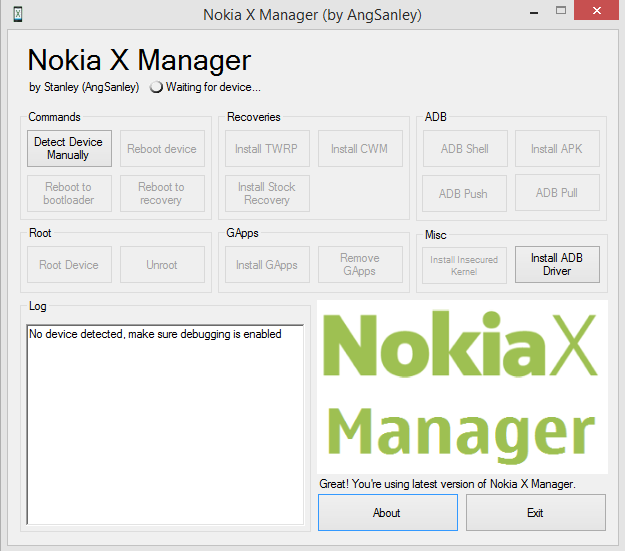This screenshot has height=551, width=625.
Task: Click the Nokia X Manager logo image
Action: pyautogui.click(x=462, y=387)
